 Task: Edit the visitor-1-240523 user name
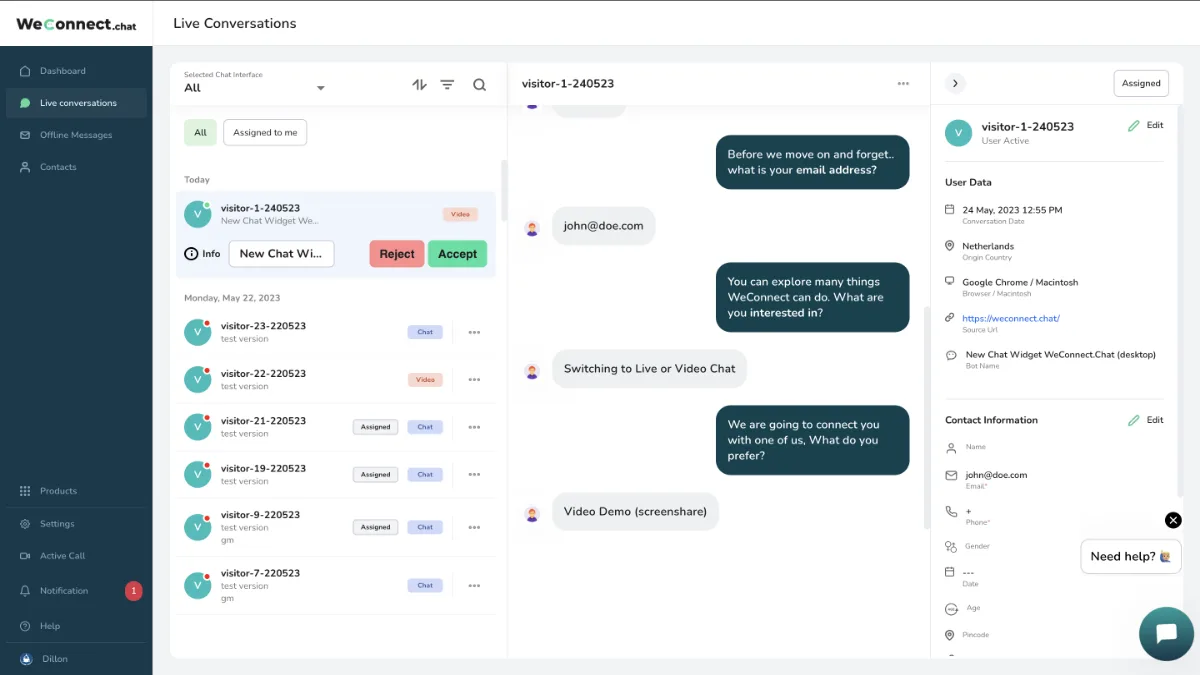point(1146,126)
